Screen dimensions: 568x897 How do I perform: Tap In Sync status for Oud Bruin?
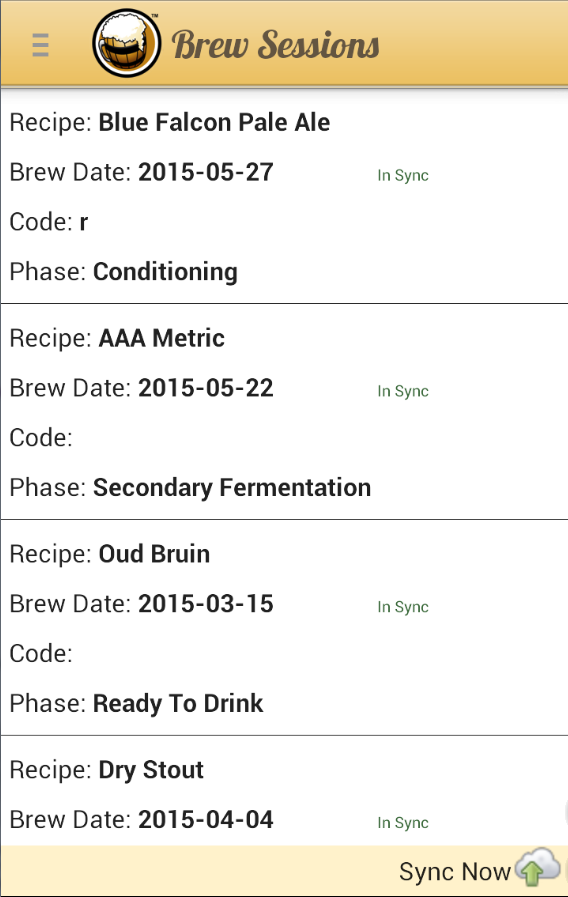403,607
